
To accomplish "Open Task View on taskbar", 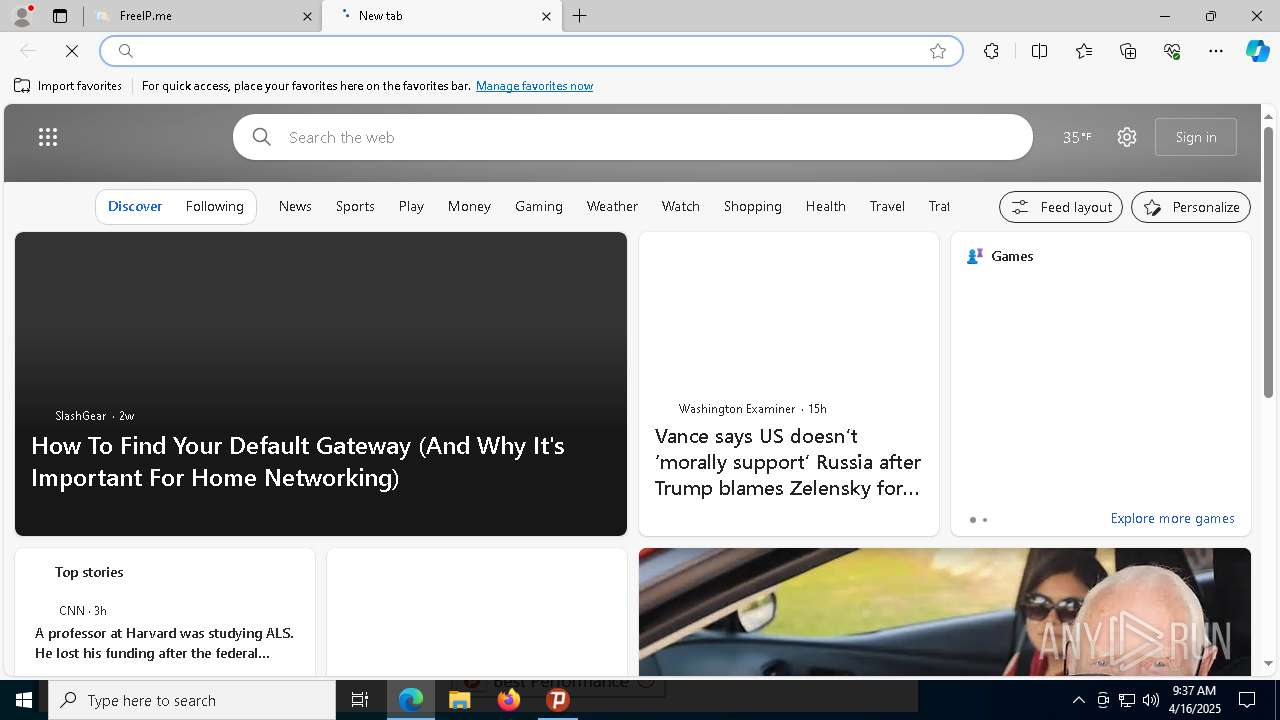I will 360,700.
